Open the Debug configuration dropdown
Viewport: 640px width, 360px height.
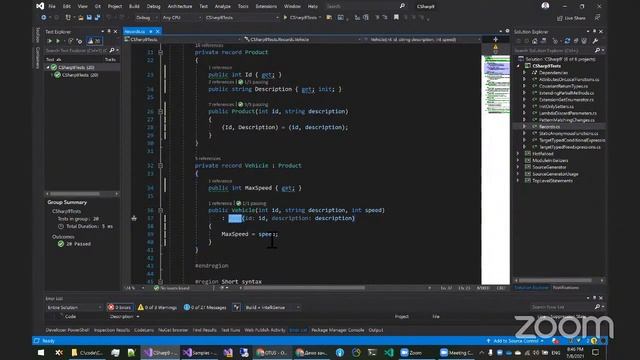tap(145, 18)
